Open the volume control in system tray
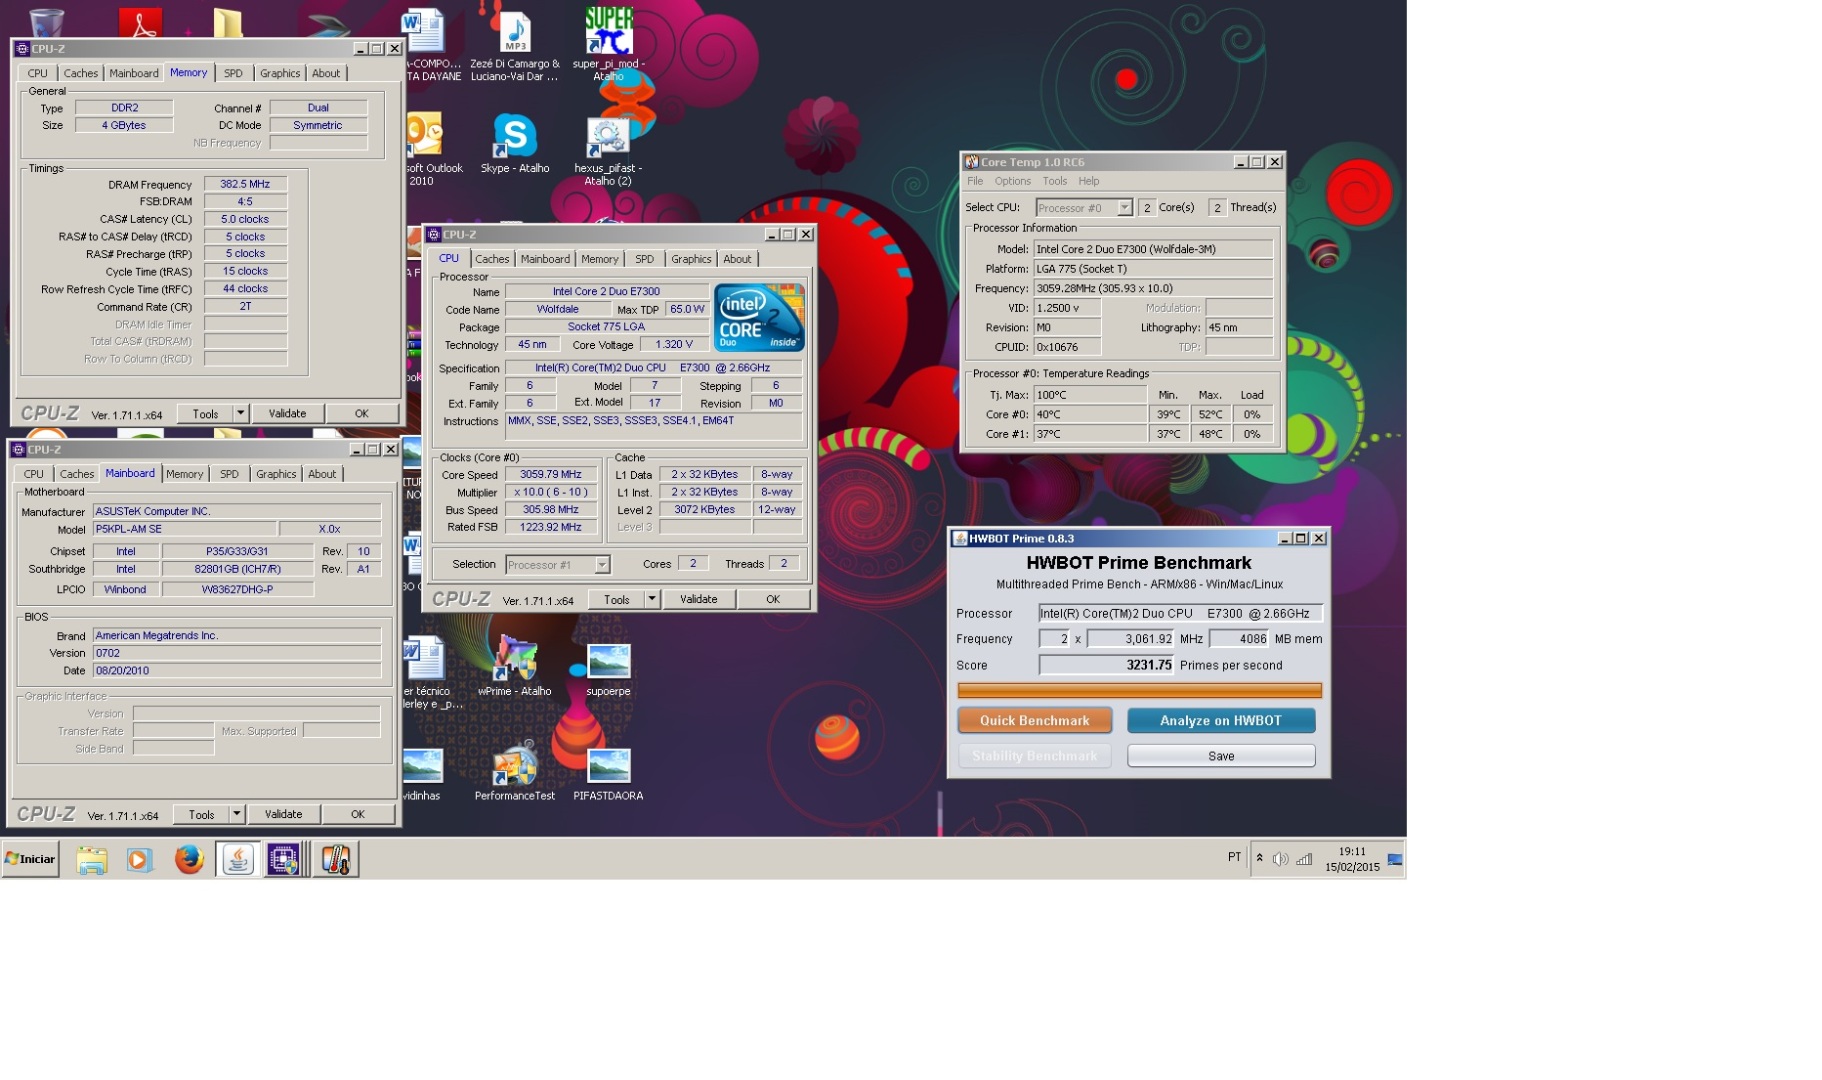 point(1280,859)
